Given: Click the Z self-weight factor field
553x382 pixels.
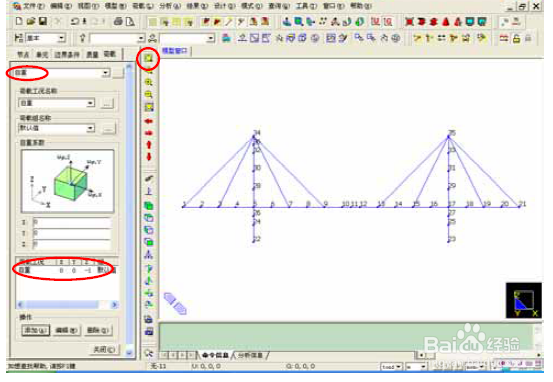Looking at the screenshot, I should click(x=72, y=244).
